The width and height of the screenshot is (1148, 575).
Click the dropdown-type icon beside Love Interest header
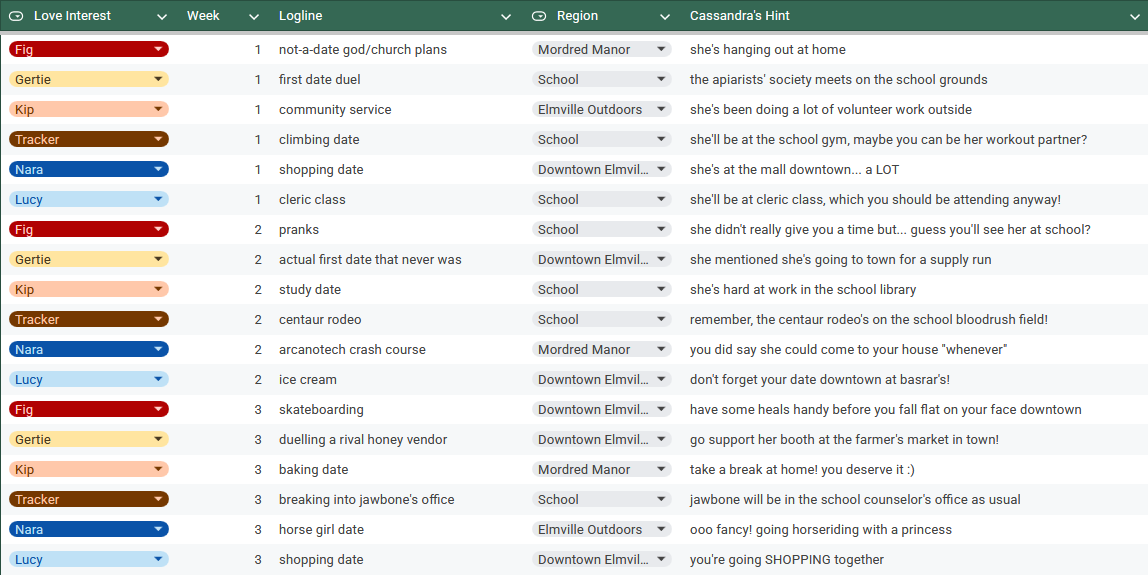coord(17,16)
